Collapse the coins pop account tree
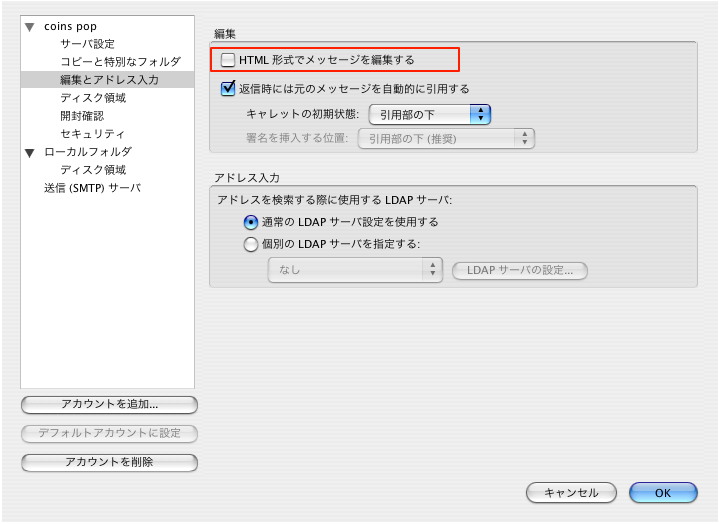The height and width of the screenshot is (524, 719). click(30, 27)
